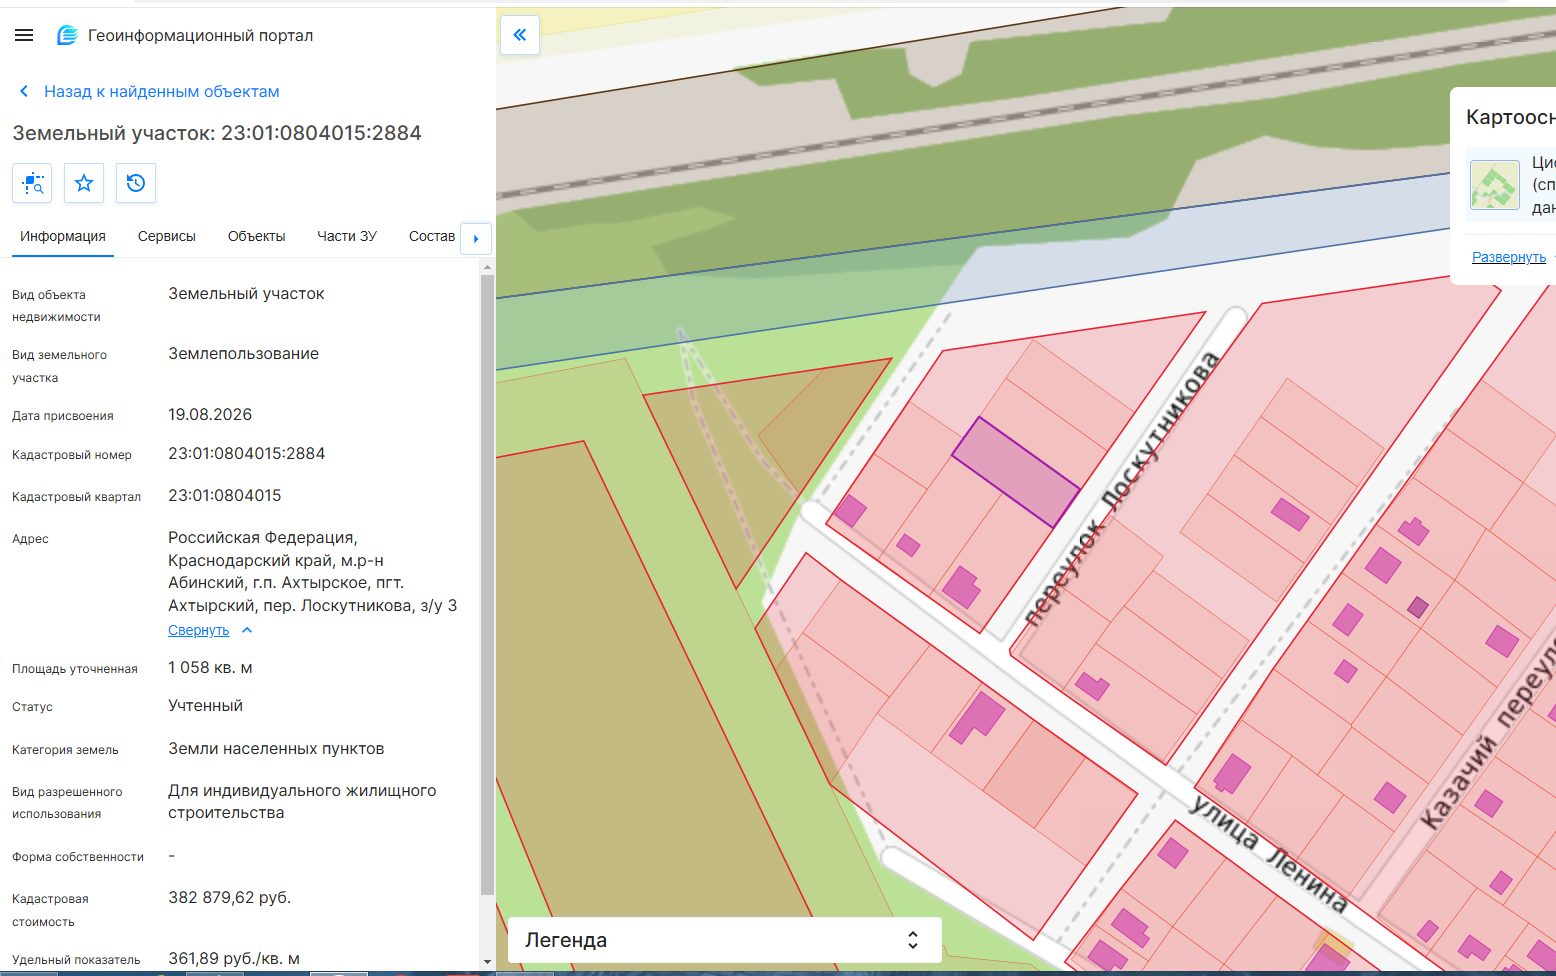
Task: Add parcel to favorites star icon
Action: [x=84, y=183]
